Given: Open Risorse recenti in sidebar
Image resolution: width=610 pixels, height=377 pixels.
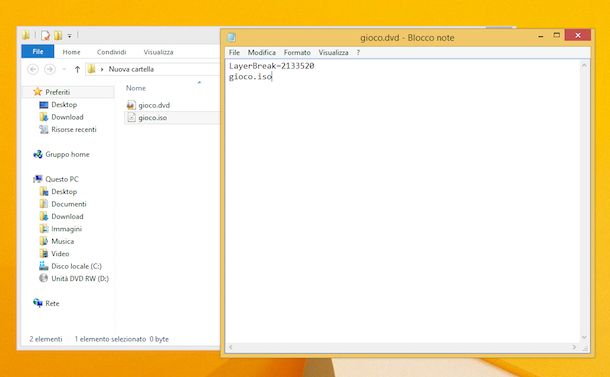Looking at the screenshot, I should pyautogui.click(x=74, y=130).
